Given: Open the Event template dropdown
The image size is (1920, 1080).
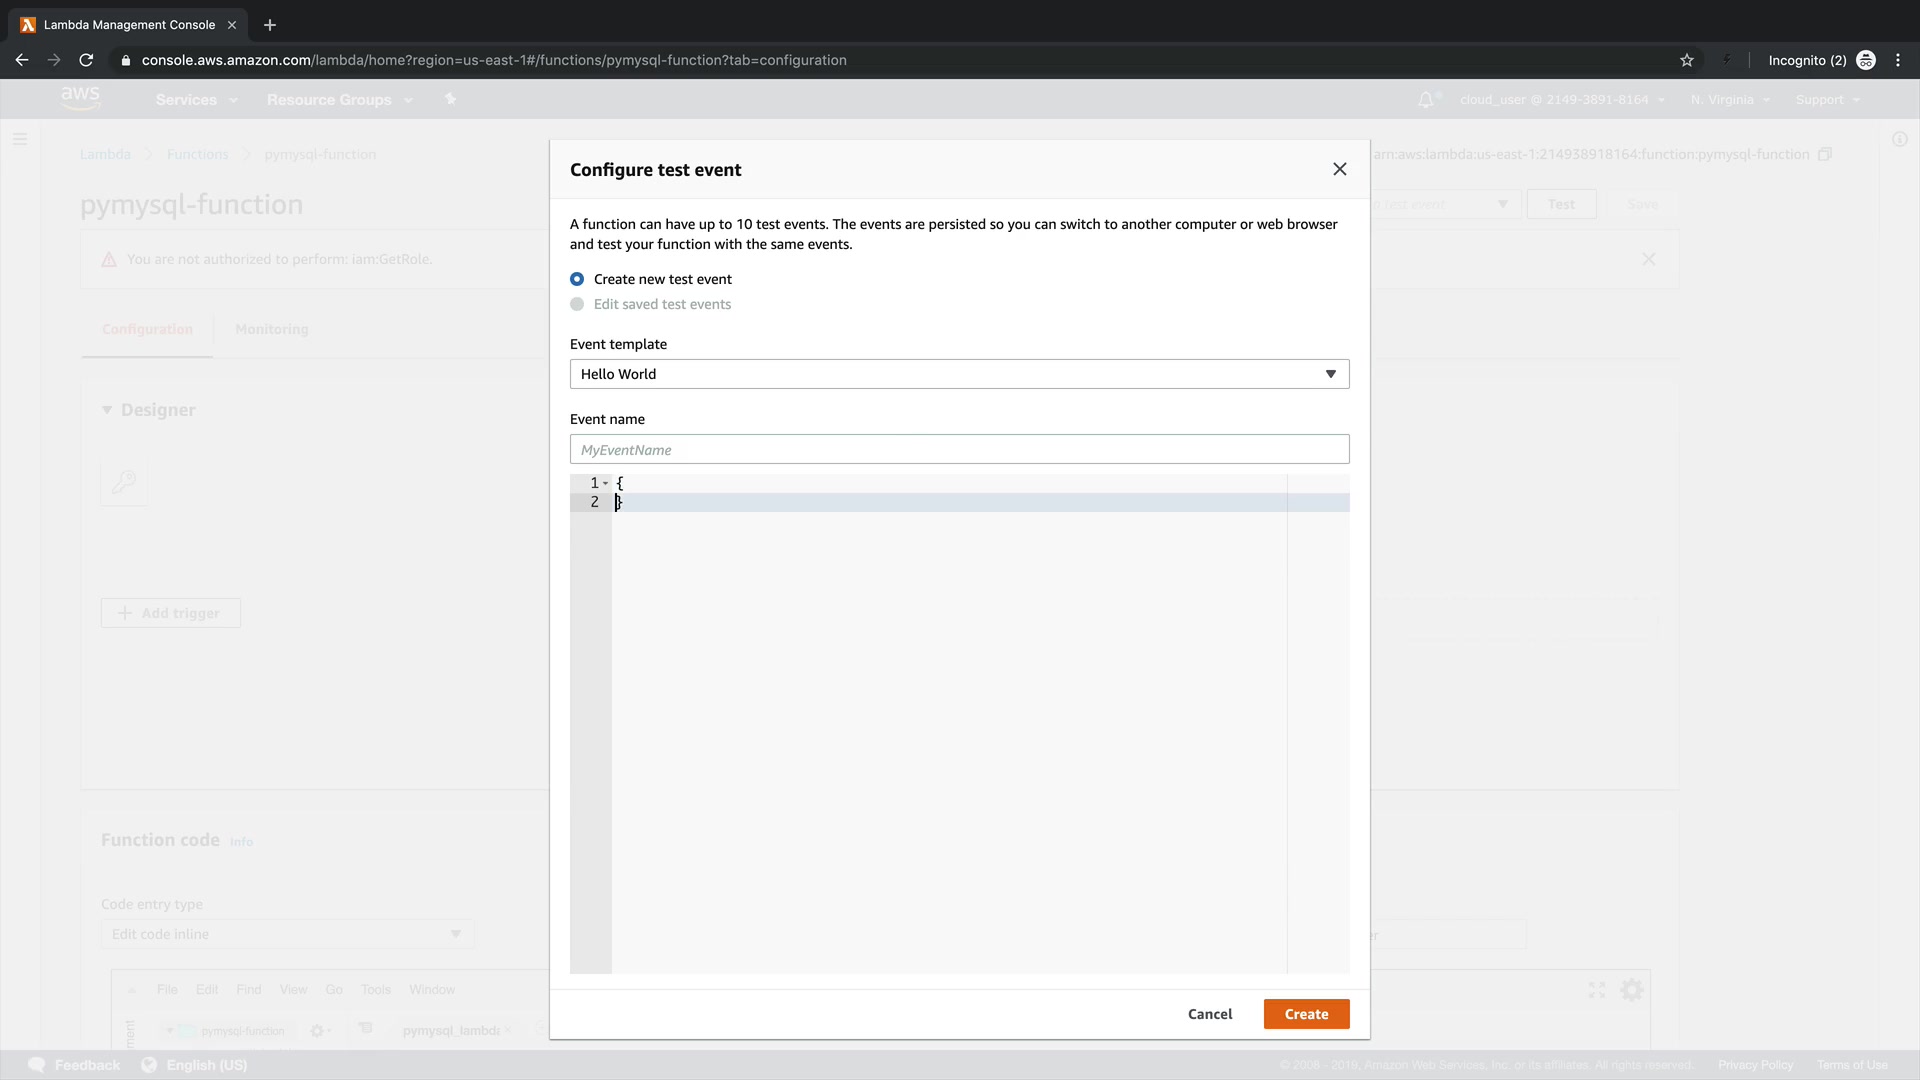Looking at the screenshot, I should (x=959, y=374).
